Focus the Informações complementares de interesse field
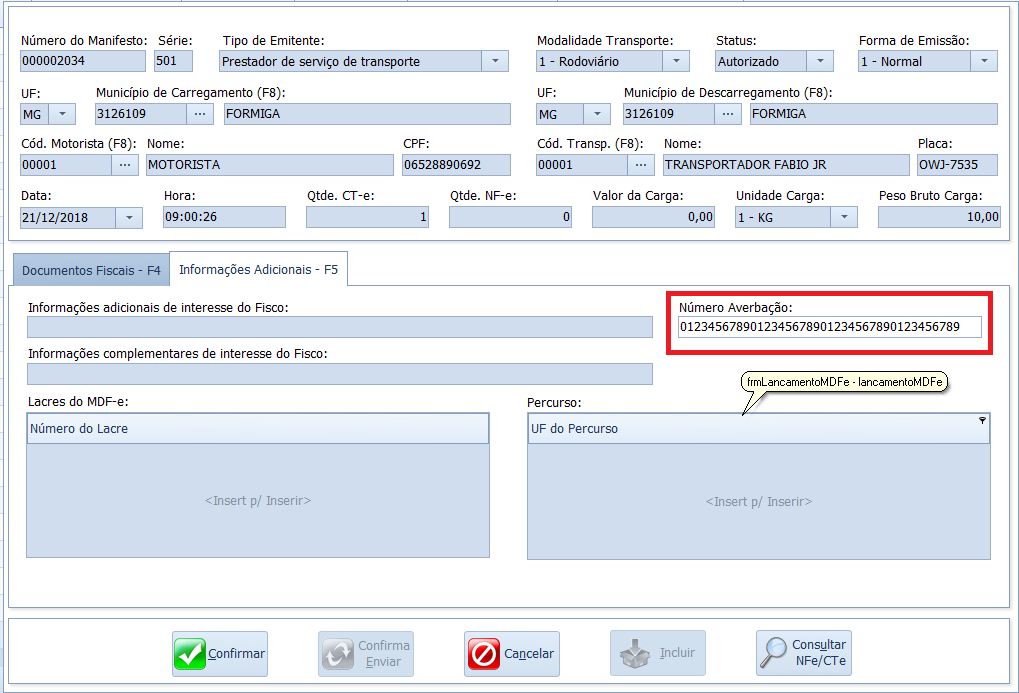 340,374
